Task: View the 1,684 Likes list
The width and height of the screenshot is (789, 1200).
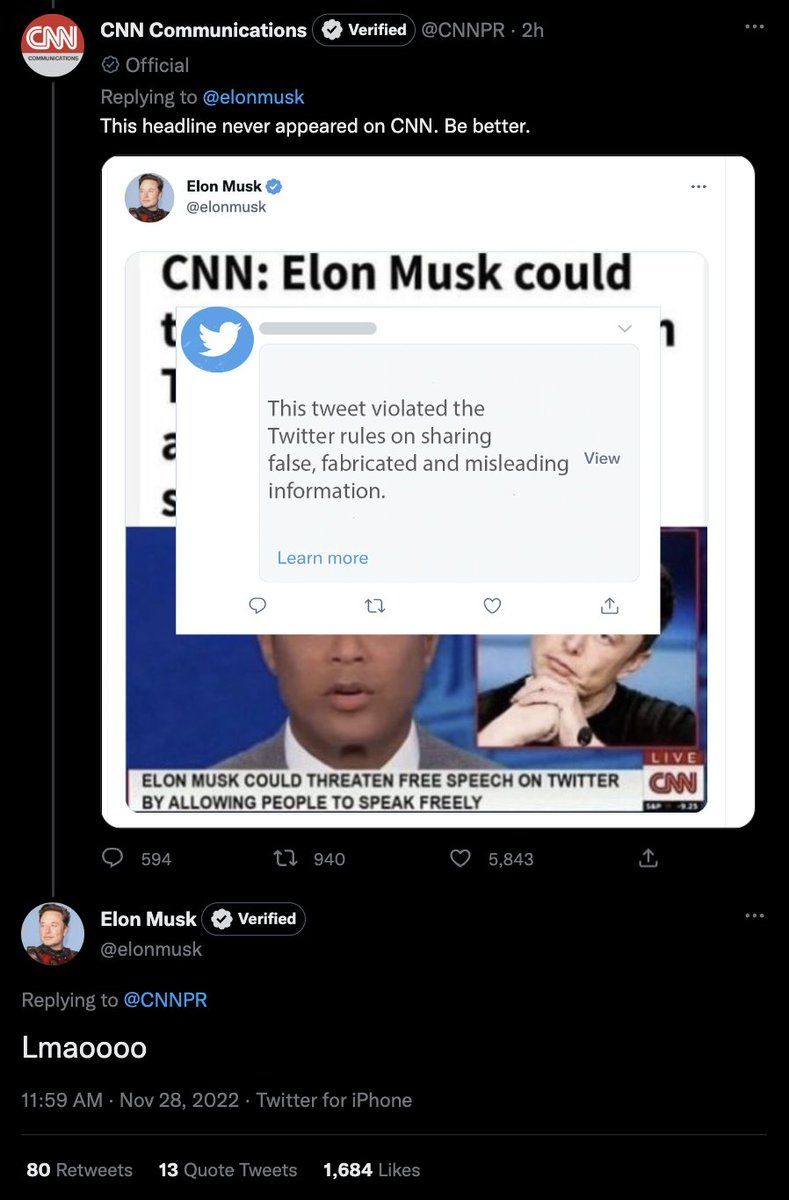Action: [x=371, y=1169]
